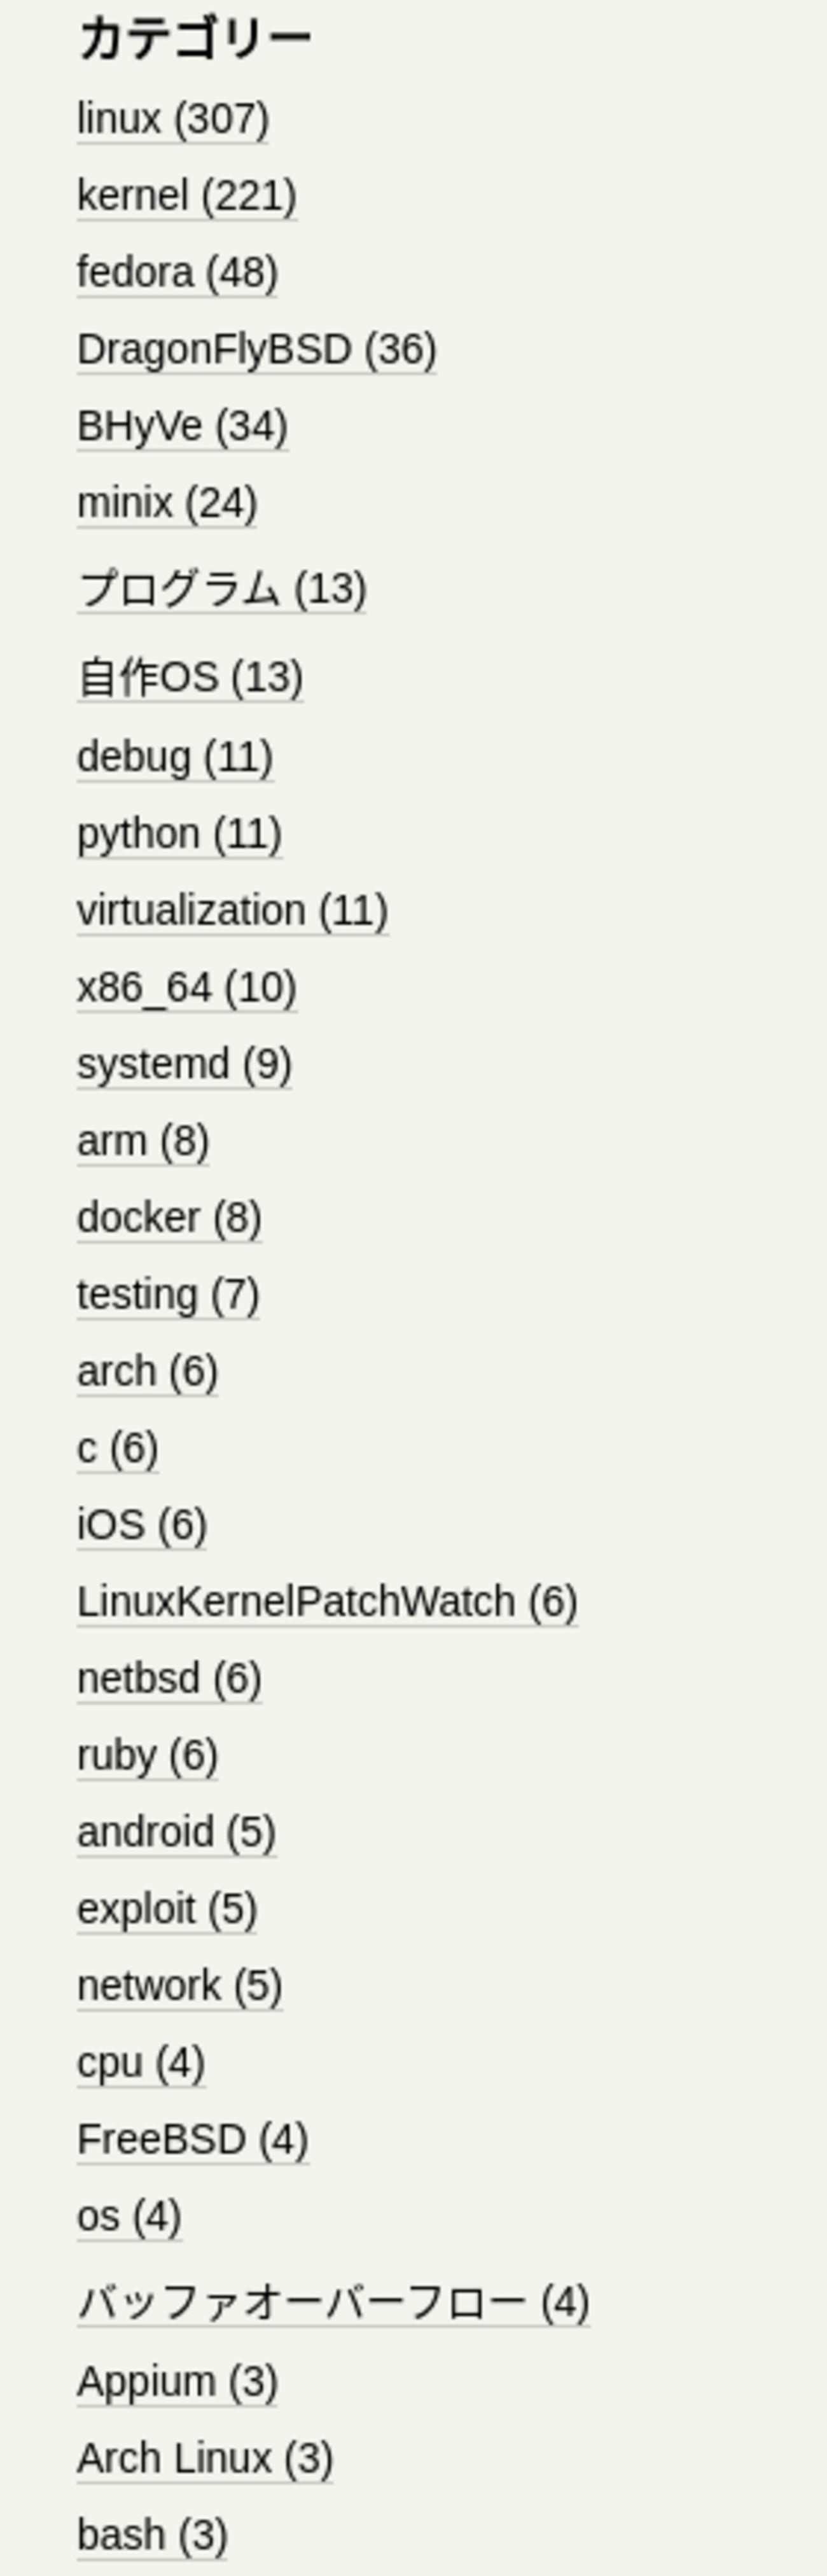Select the netbsd (6) category
Image resolution: width=827 pixels, height=2576 pixels.
click(x=169, y=1679)
